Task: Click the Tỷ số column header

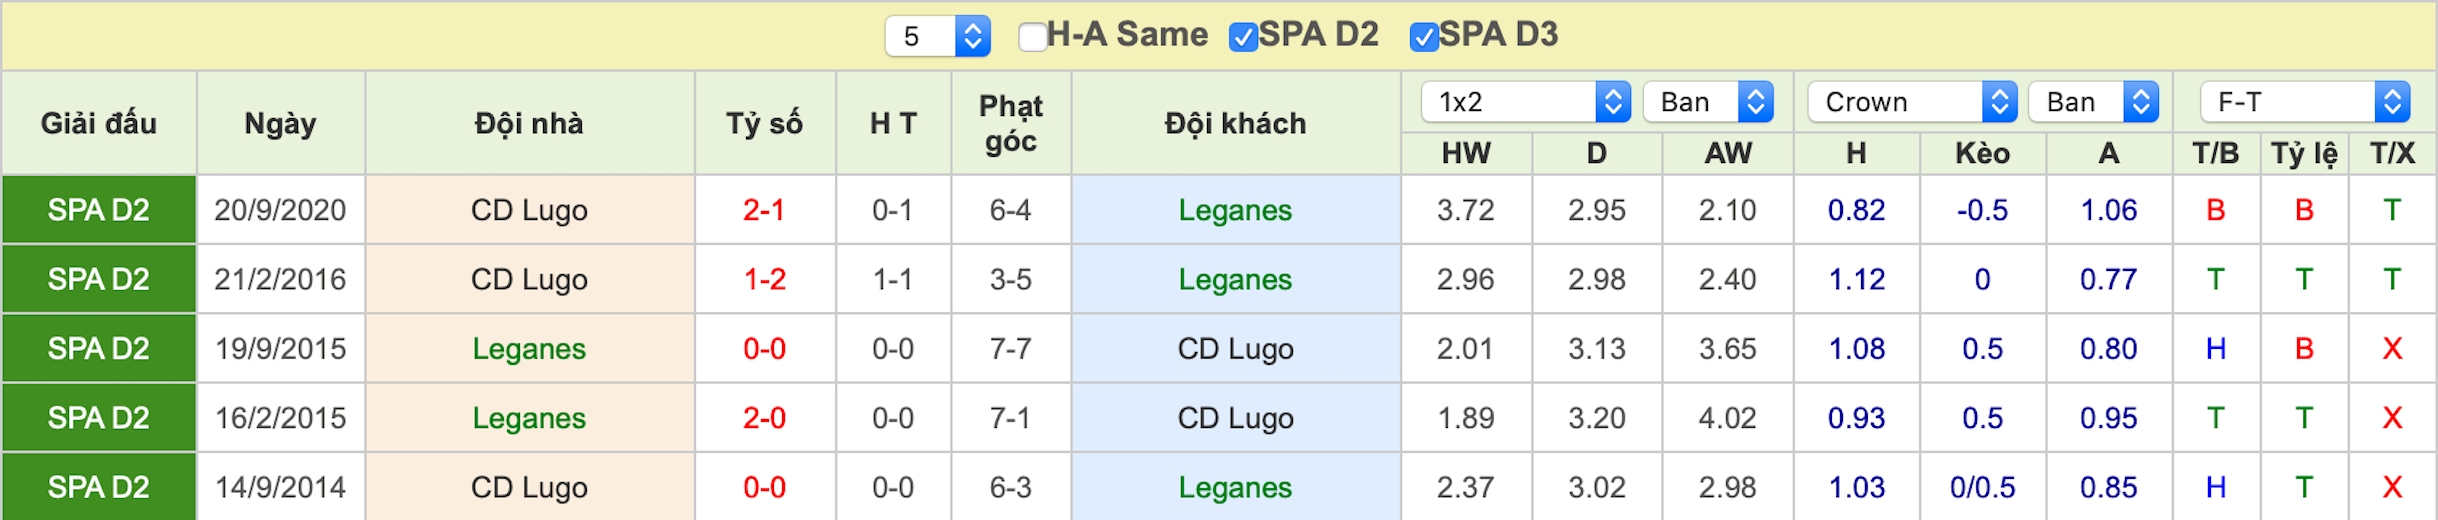Action: click(765, 123)
